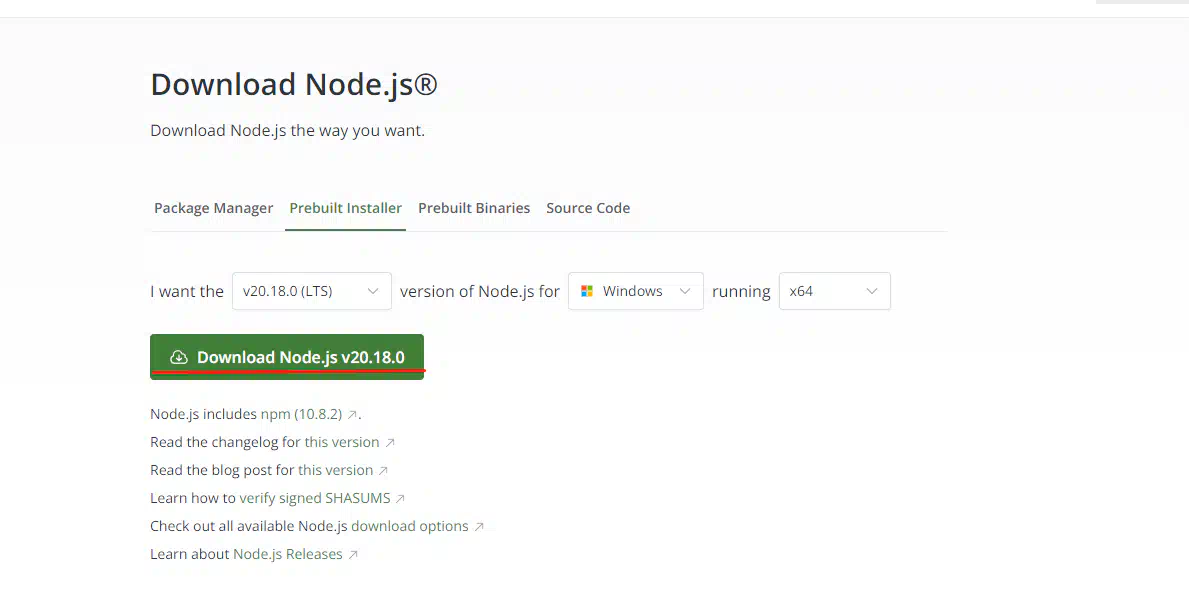Open the npm (10.8.2) link

(x=301, y=415)
